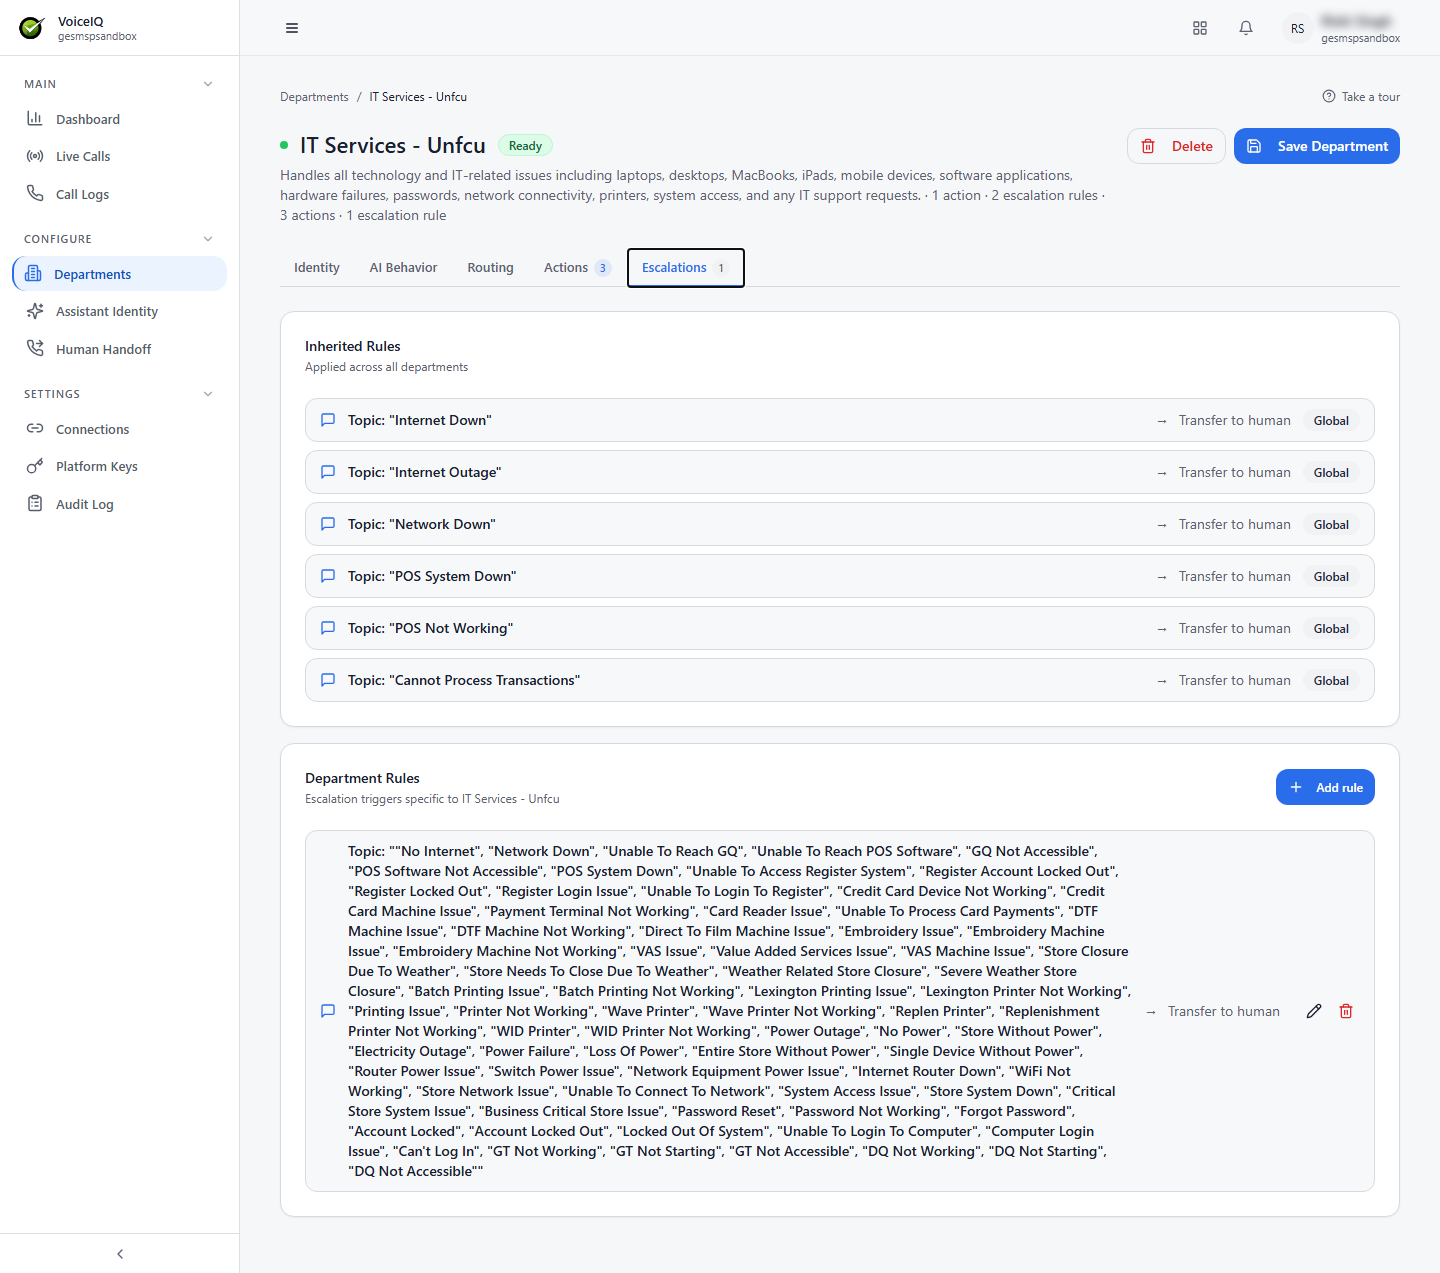The height and width of the screenshot is (1273, 1440).
Task: Select the "POS Not Working" inherited rule
Action: pyautogui.click(x=840, y=628)
